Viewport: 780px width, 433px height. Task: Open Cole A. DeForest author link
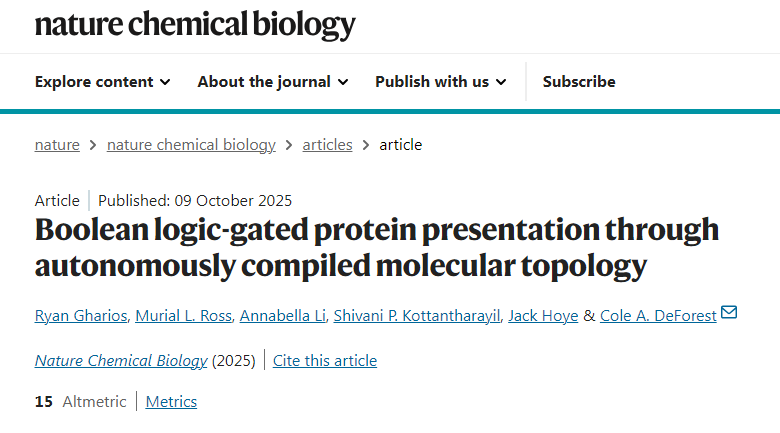click(x=658, y=316)
